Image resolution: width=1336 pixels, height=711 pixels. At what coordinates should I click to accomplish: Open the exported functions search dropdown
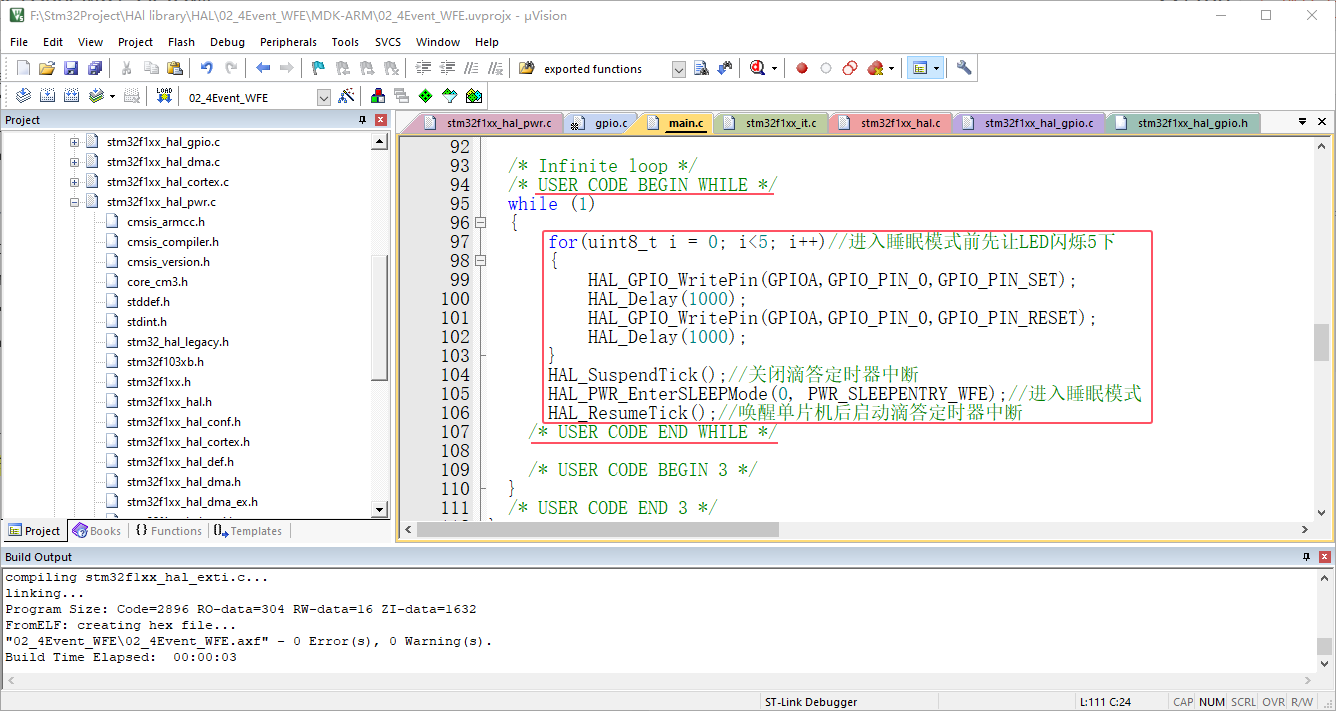(x=679, y=69)
